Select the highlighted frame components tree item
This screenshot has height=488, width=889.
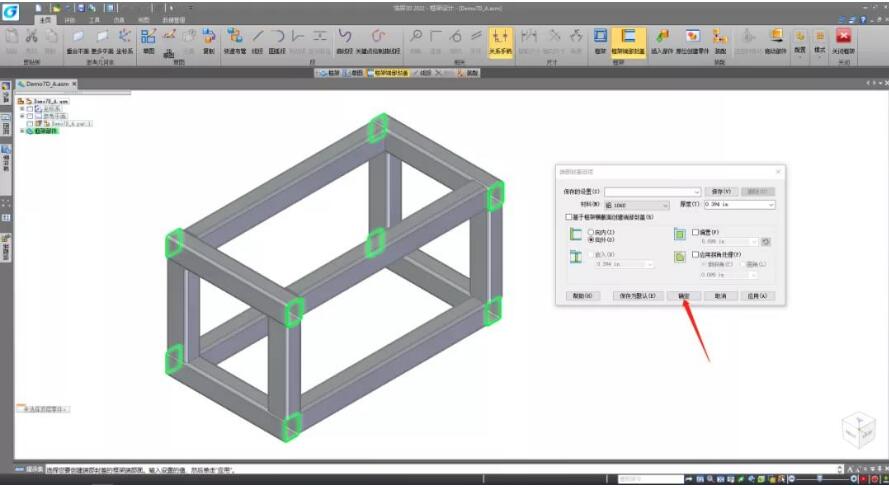pyautogui.click(x=46, y=131)
